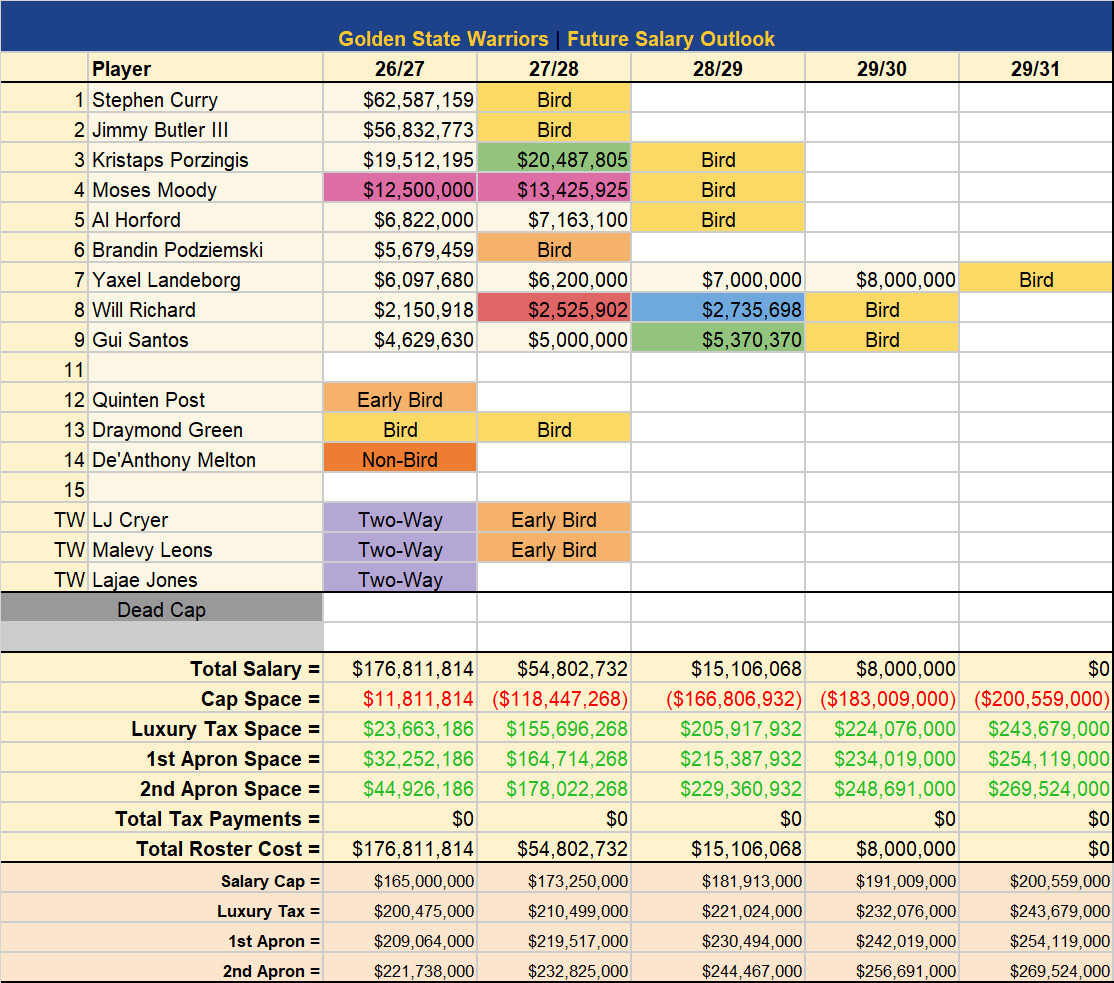Select LJ Cryer's Two-Way cell

pyautogui.click(x=400, y=519)
